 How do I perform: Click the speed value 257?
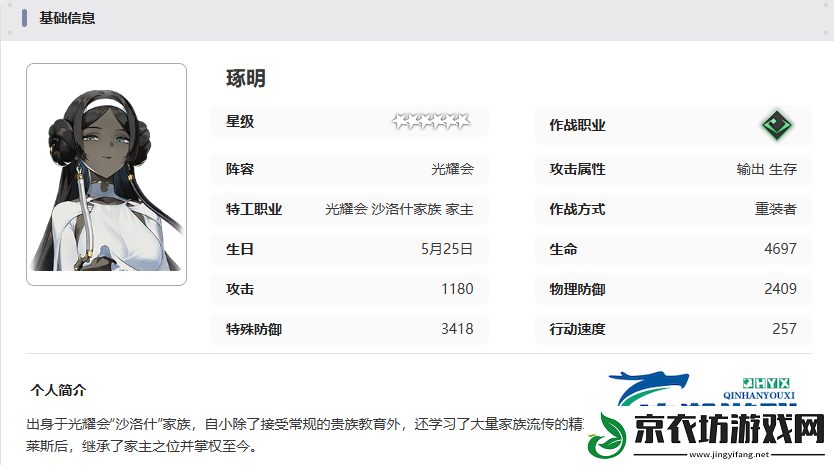coord(785,329)
